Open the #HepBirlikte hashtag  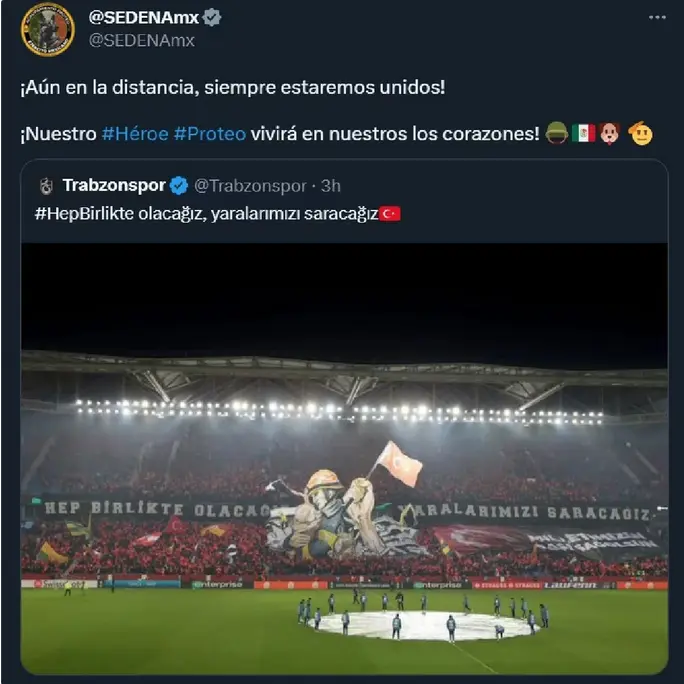click(84, 214)
